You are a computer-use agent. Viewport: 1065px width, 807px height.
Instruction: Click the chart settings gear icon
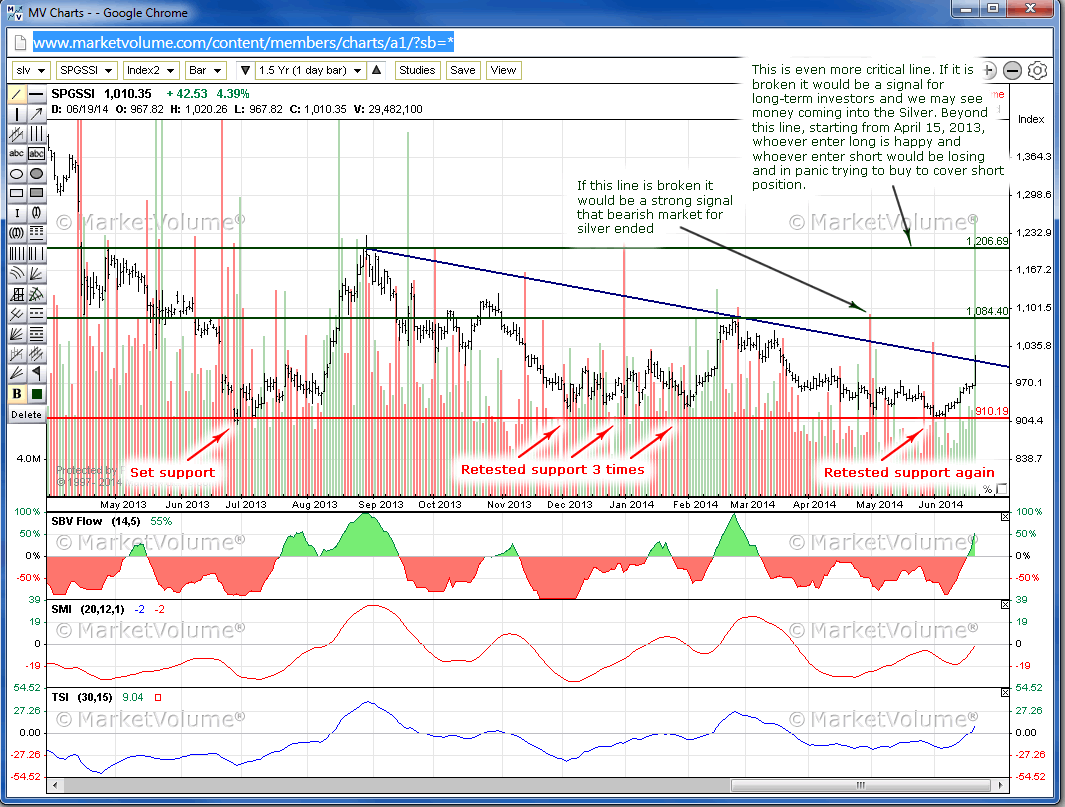pyautogui.click(x=1037, y=70)
